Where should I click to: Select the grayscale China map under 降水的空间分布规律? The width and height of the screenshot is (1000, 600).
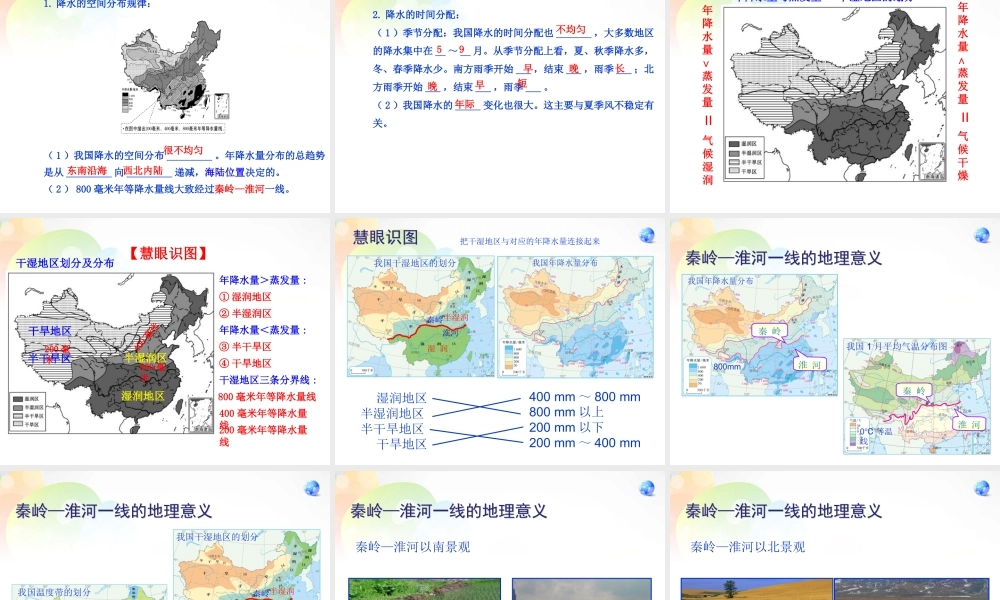(174, 77)
